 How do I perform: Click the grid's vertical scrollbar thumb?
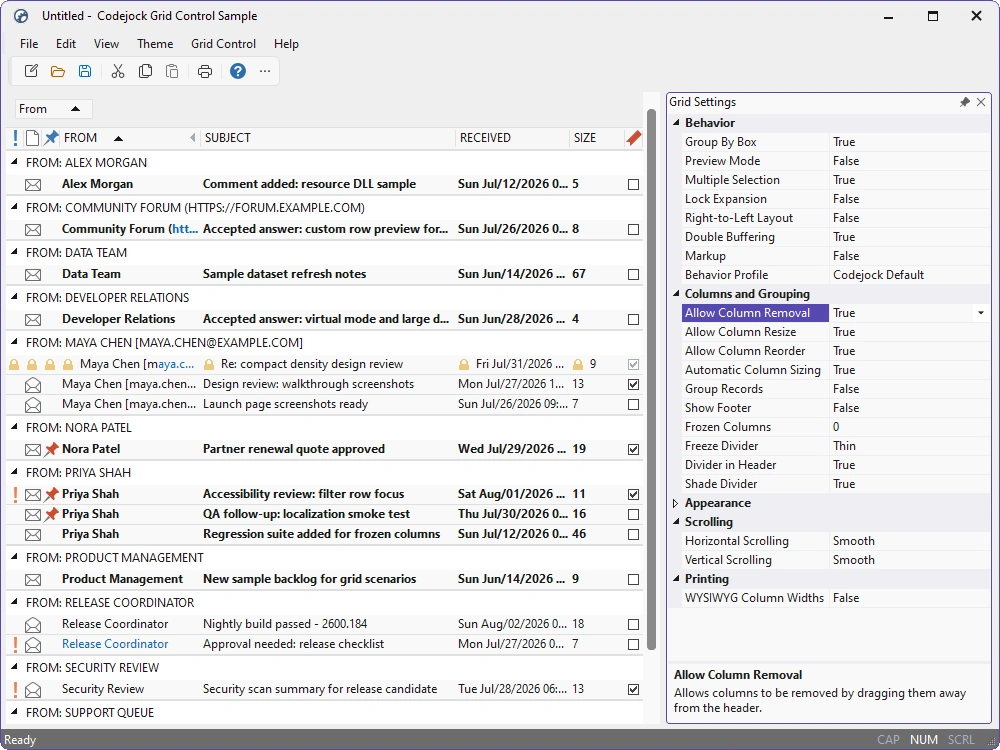point(651,380)
